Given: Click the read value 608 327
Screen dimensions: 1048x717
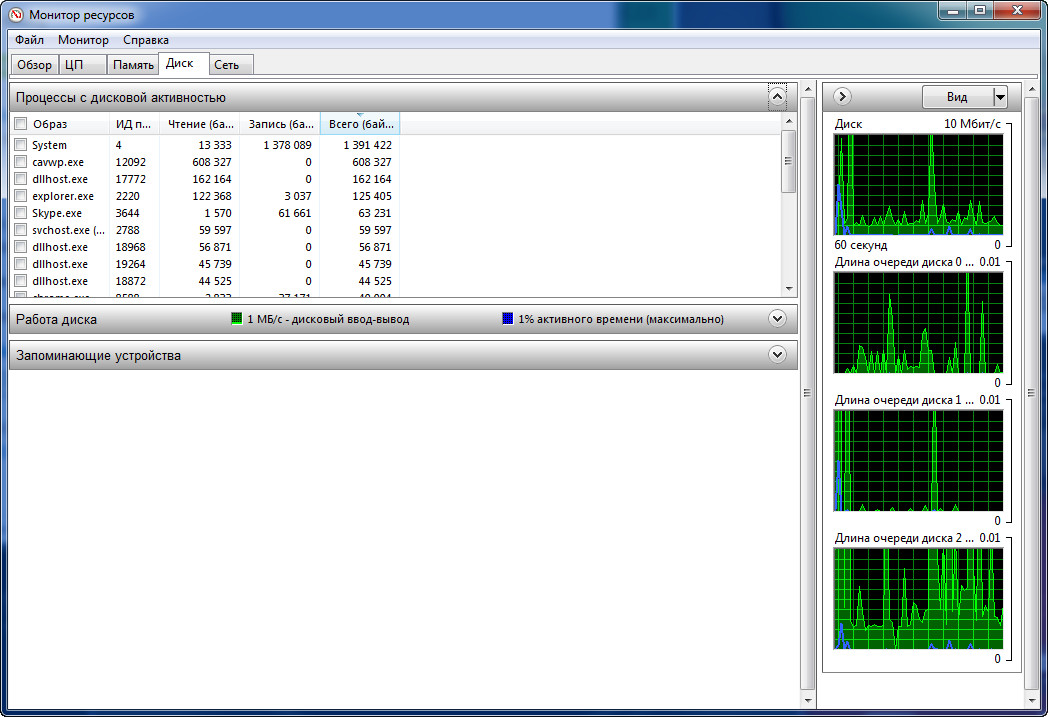Looking at the screenshot, I should (x=212, y=162).
